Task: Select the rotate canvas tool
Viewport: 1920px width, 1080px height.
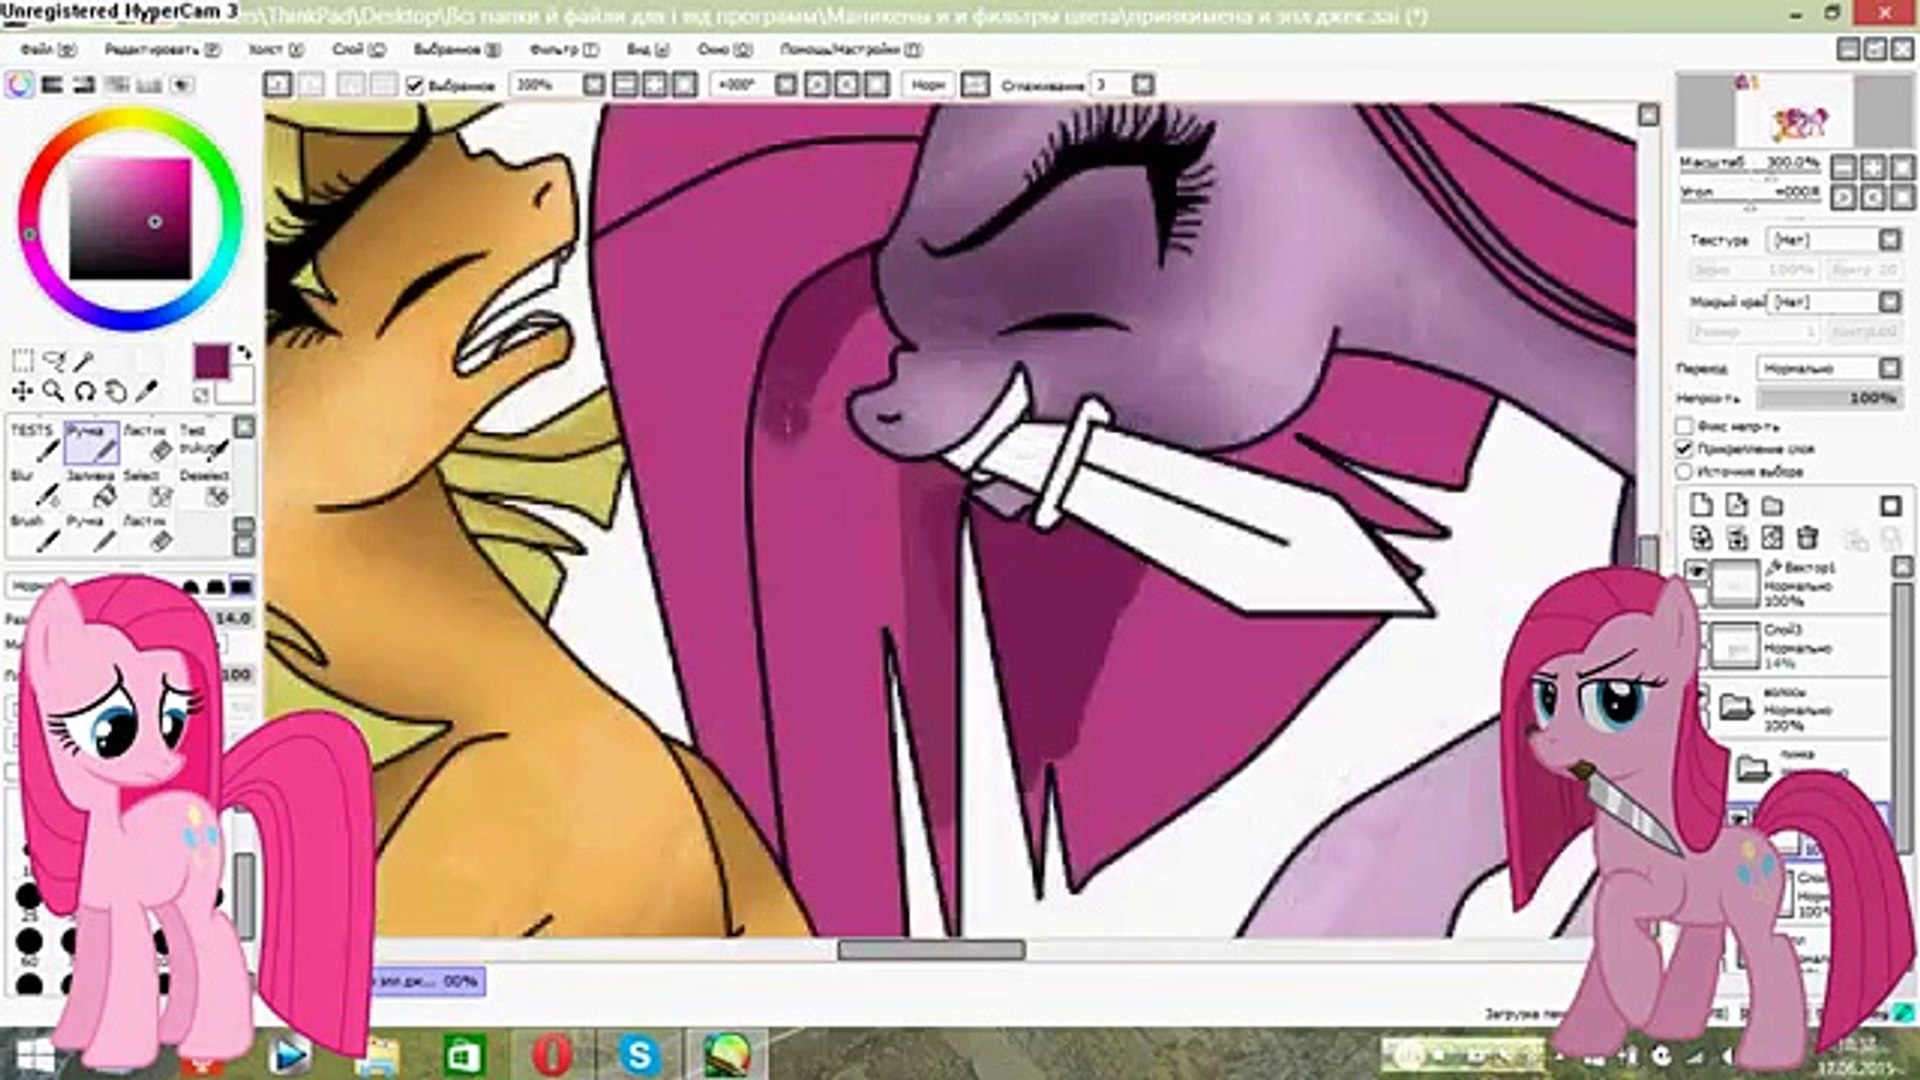Action: (85, 391)
